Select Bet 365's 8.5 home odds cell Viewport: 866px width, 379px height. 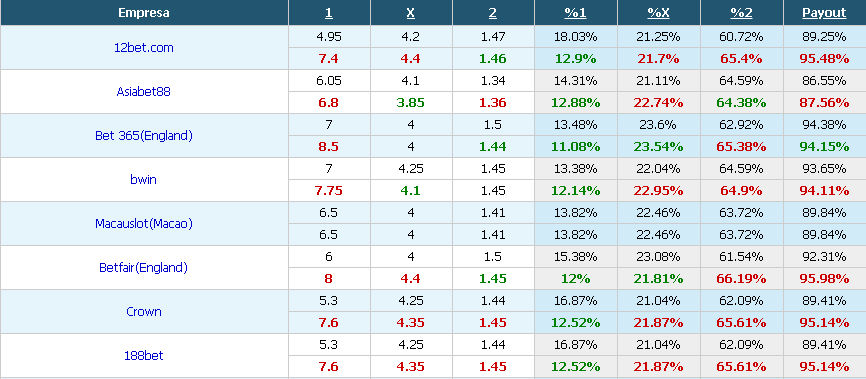coord(329,147)
